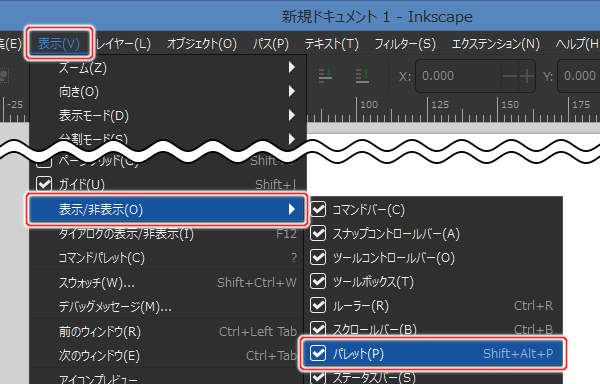The width and height of the screenshot is (600, 384).
Task: Open the エクステンション(N) menu
Action: click(x=496, y=44)
